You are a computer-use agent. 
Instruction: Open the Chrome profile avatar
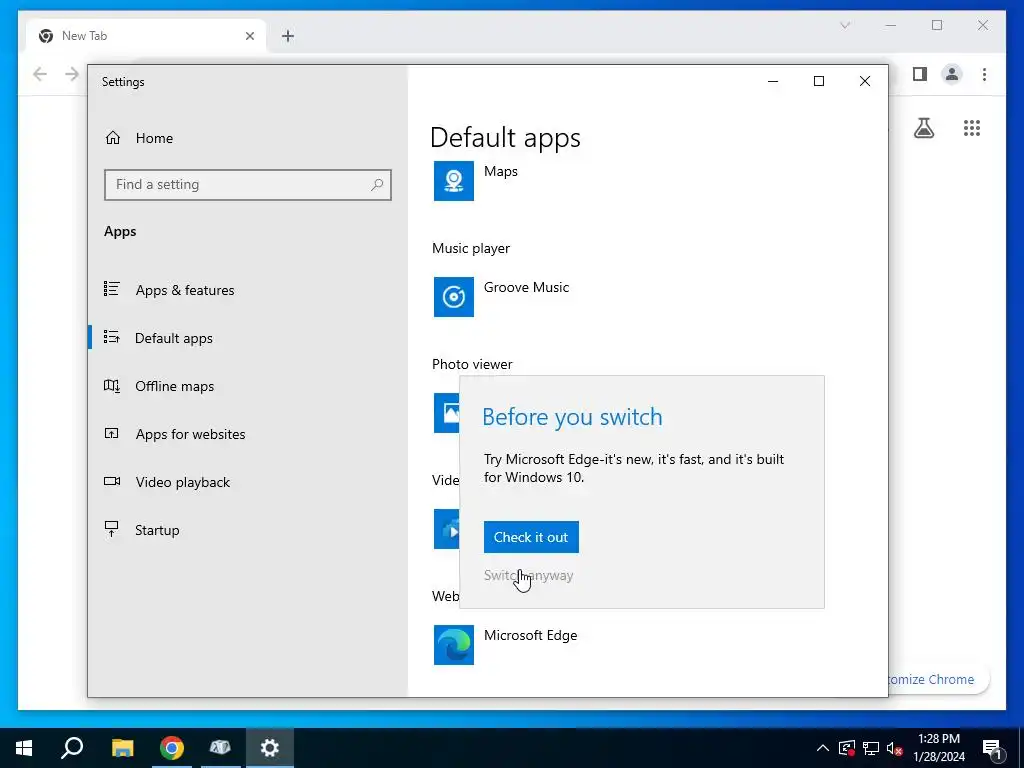tap(952, 74)
